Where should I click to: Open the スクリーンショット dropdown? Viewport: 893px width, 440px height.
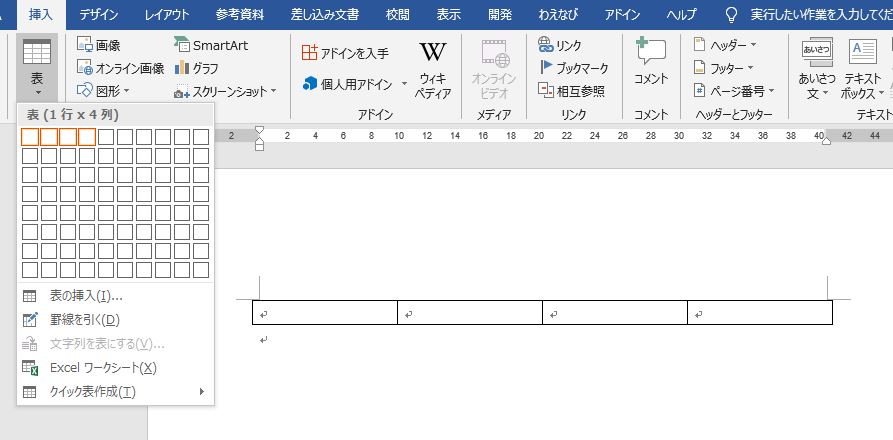pyautogui.click(x=226, y=91)
